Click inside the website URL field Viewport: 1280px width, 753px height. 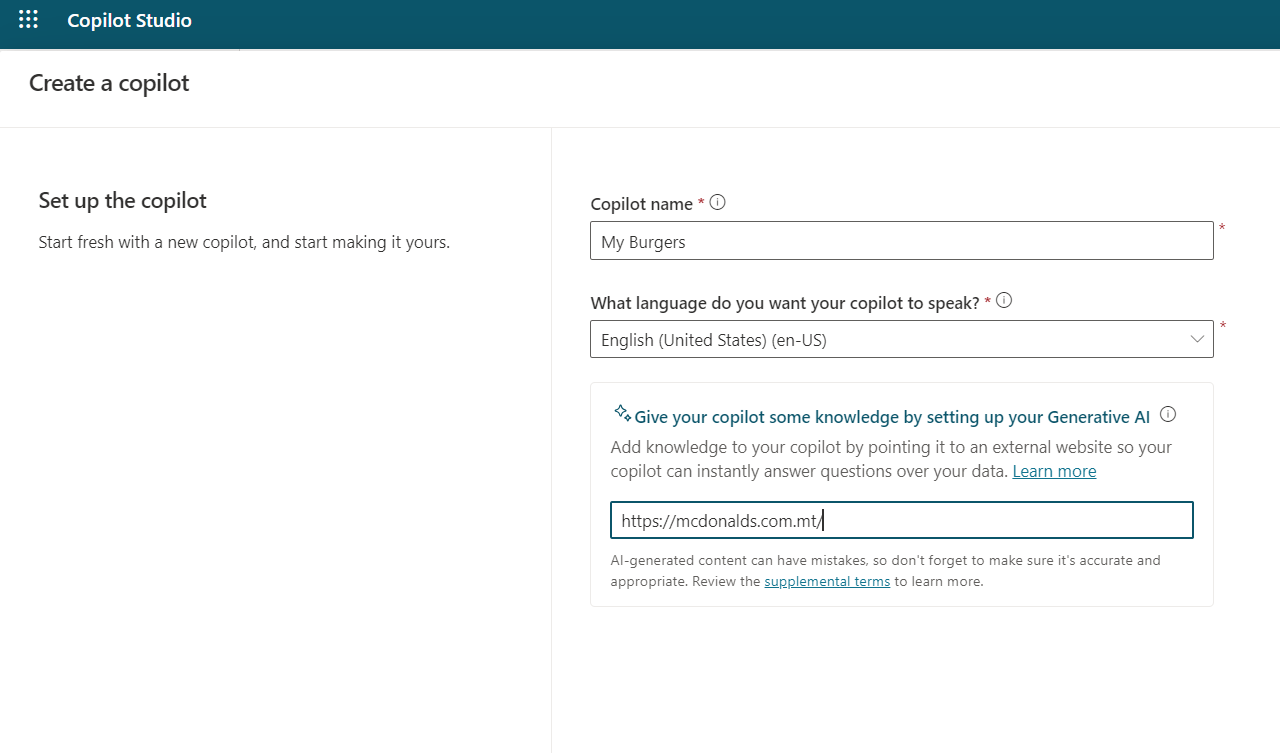(901, 519)
